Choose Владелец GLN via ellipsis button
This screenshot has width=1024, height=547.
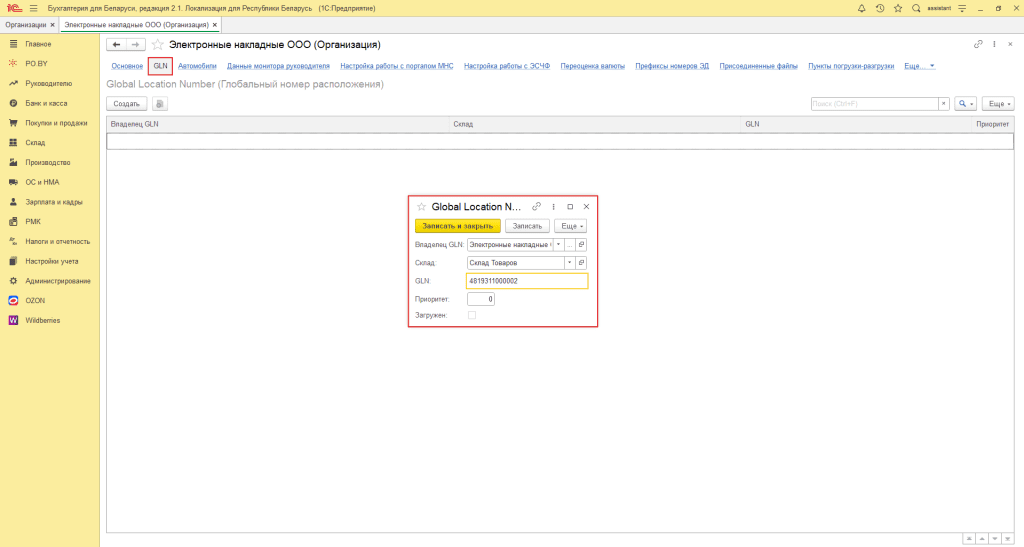coord(569,244)
